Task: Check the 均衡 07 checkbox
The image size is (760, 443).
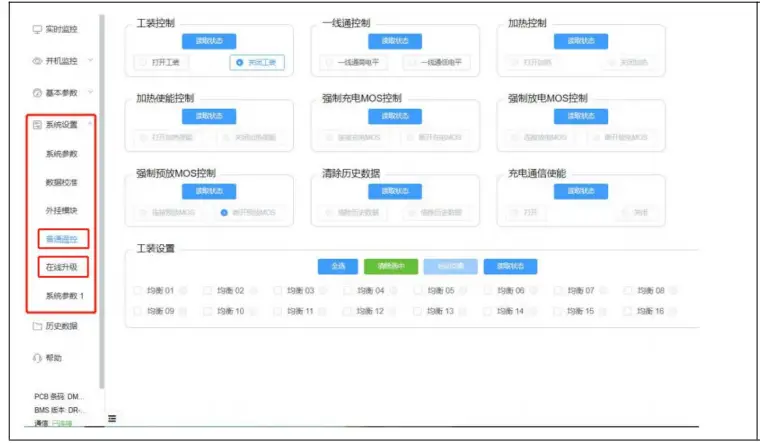Action: coord(558,291)
